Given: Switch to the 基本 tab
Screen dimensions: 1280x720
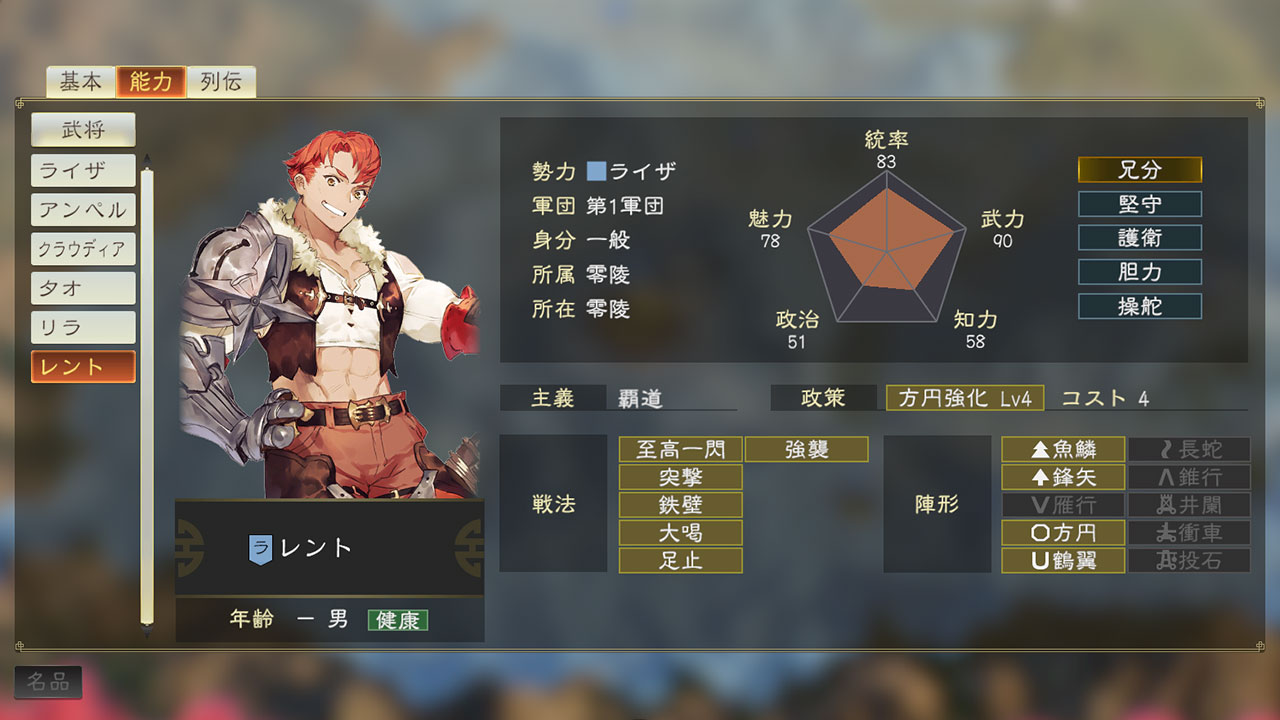Looking at the screenshot, I should coord(80,82).
